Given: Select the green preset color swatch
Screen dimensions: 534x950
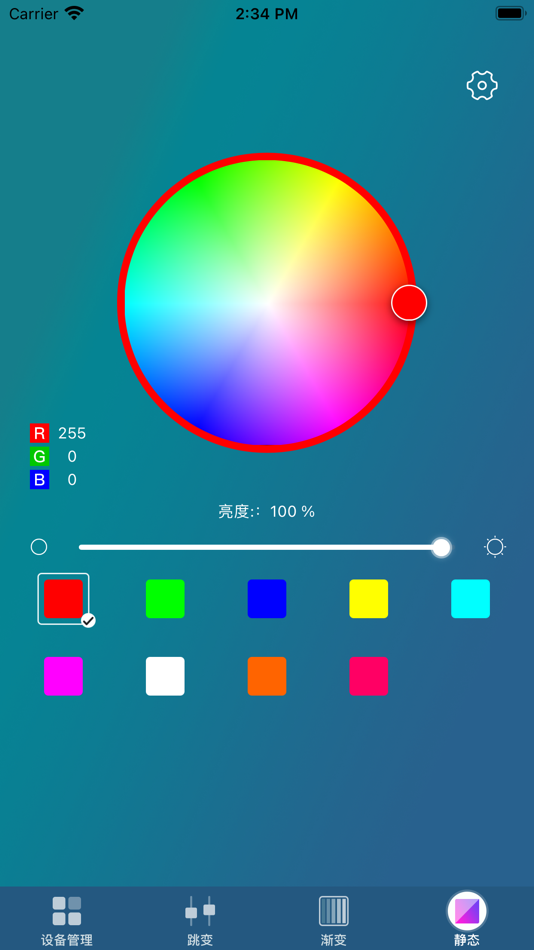Looking at the screenshot, I should click(x=165, y=599).
